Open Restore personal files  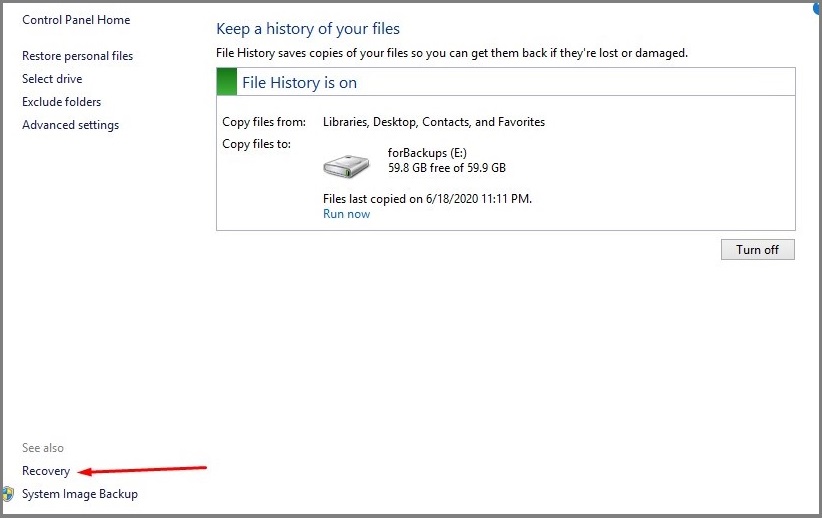click(77, 56)
